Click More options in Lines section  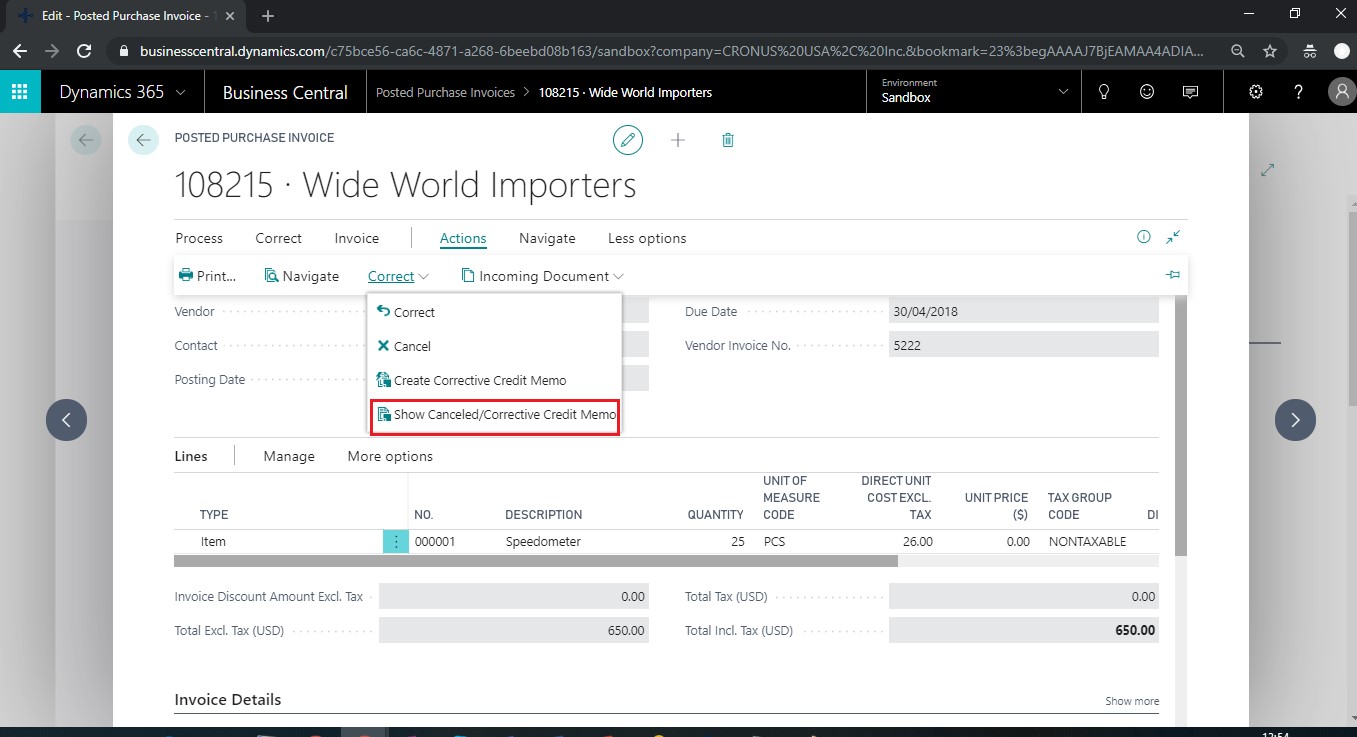(390, 456)
